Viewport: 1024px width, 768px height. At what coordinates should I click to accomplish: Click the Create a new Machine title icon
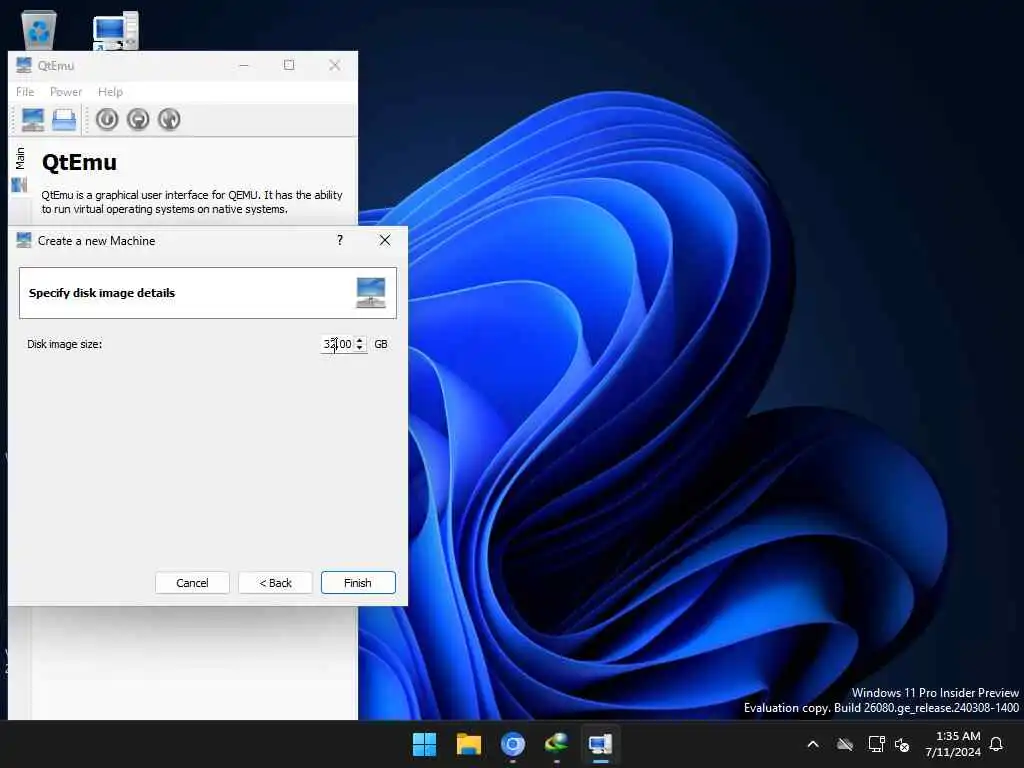click(x=24, y=240)
